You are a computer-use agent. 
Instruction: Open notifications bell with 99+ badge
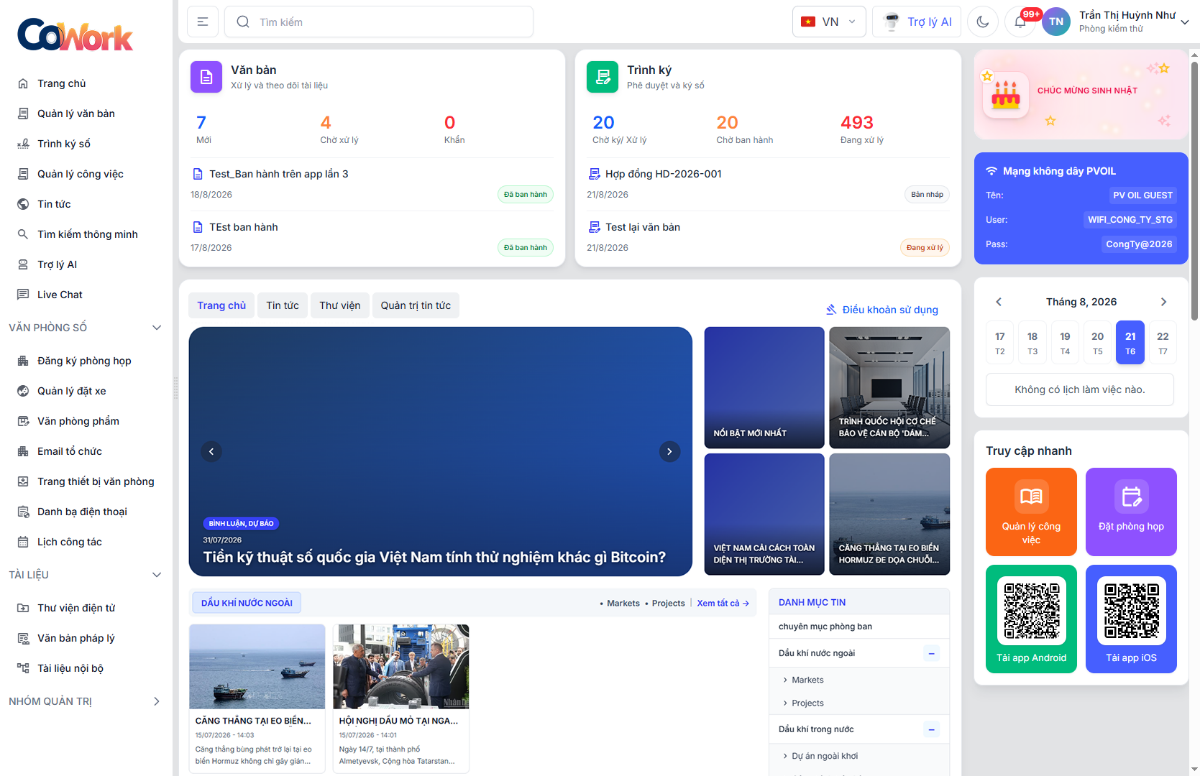1020,22
